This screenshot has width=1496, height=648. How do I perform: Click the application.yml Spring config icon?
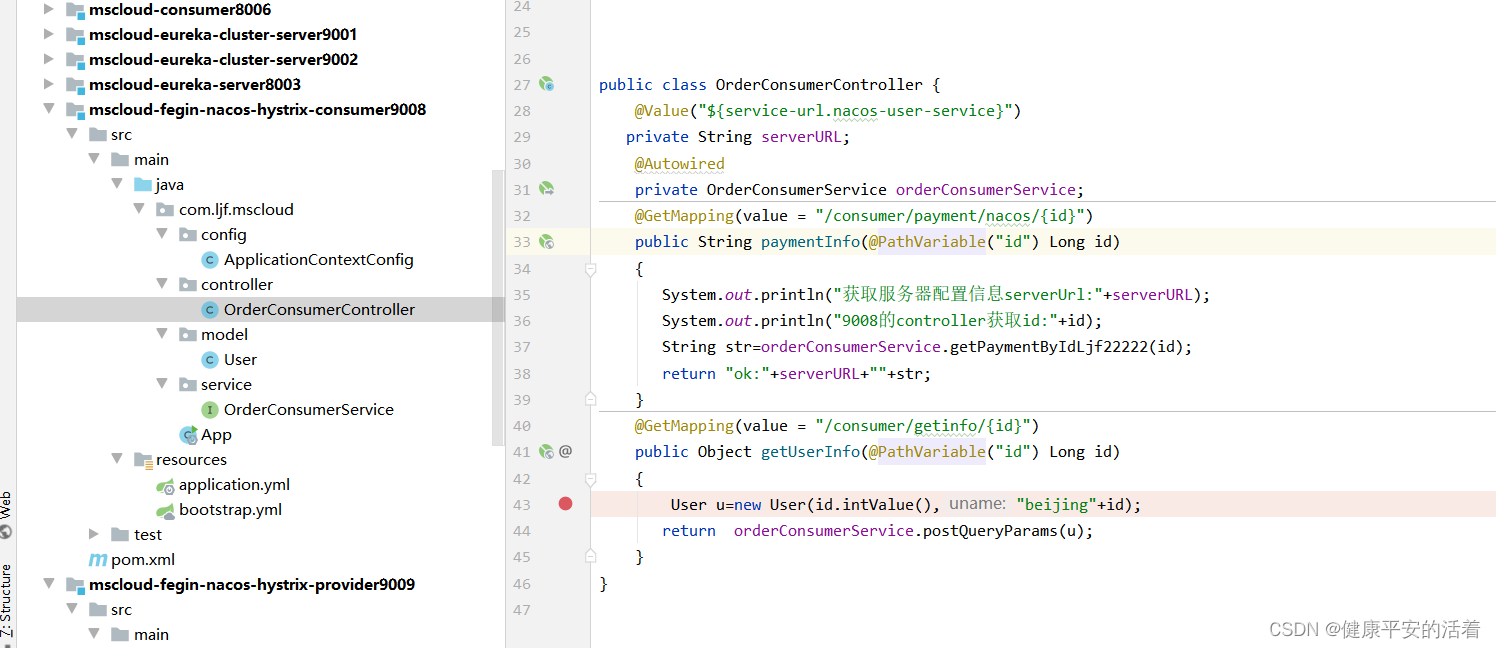click(165, 484)
